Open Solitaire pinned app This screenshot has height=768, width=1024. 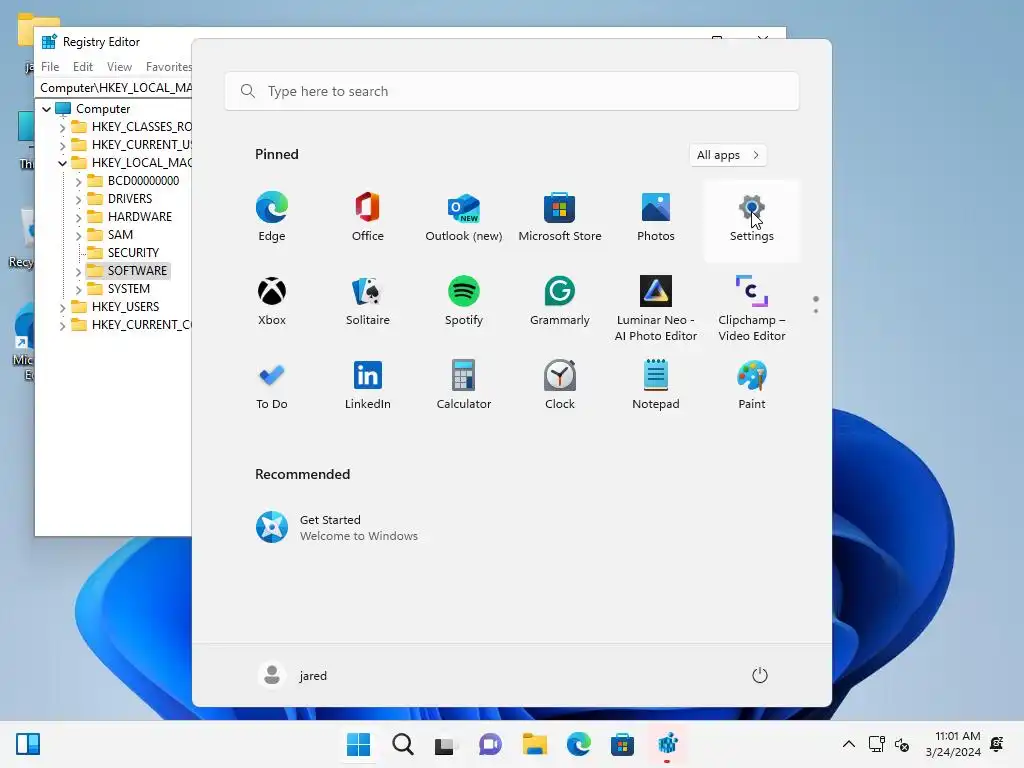click(x=368, y=301)
